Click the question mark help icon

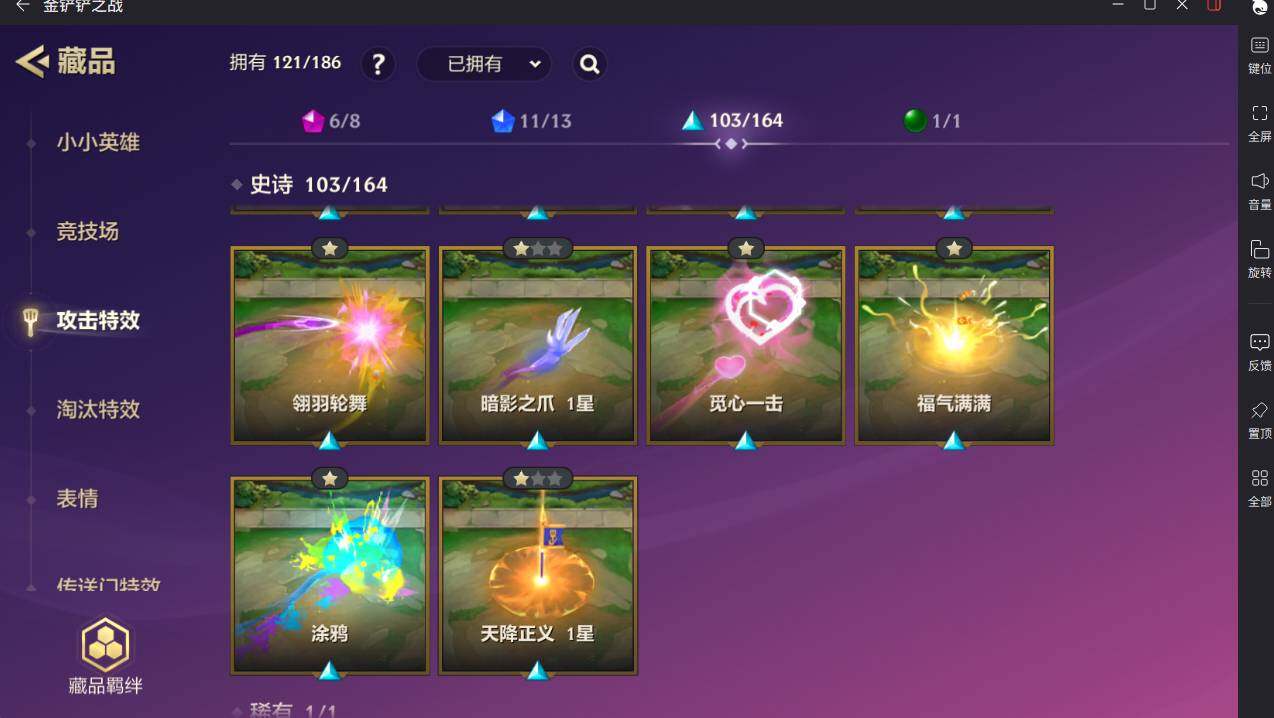[x=378, y=65]
